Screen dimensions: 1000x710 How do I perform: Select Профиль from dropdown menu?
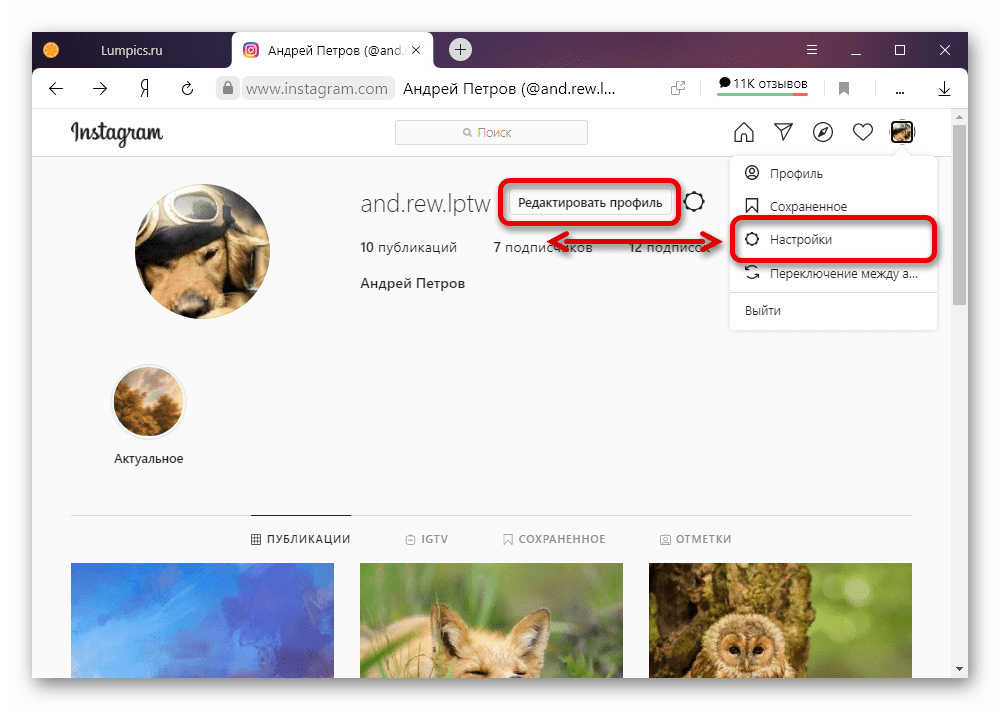click(x=796, y=173)
